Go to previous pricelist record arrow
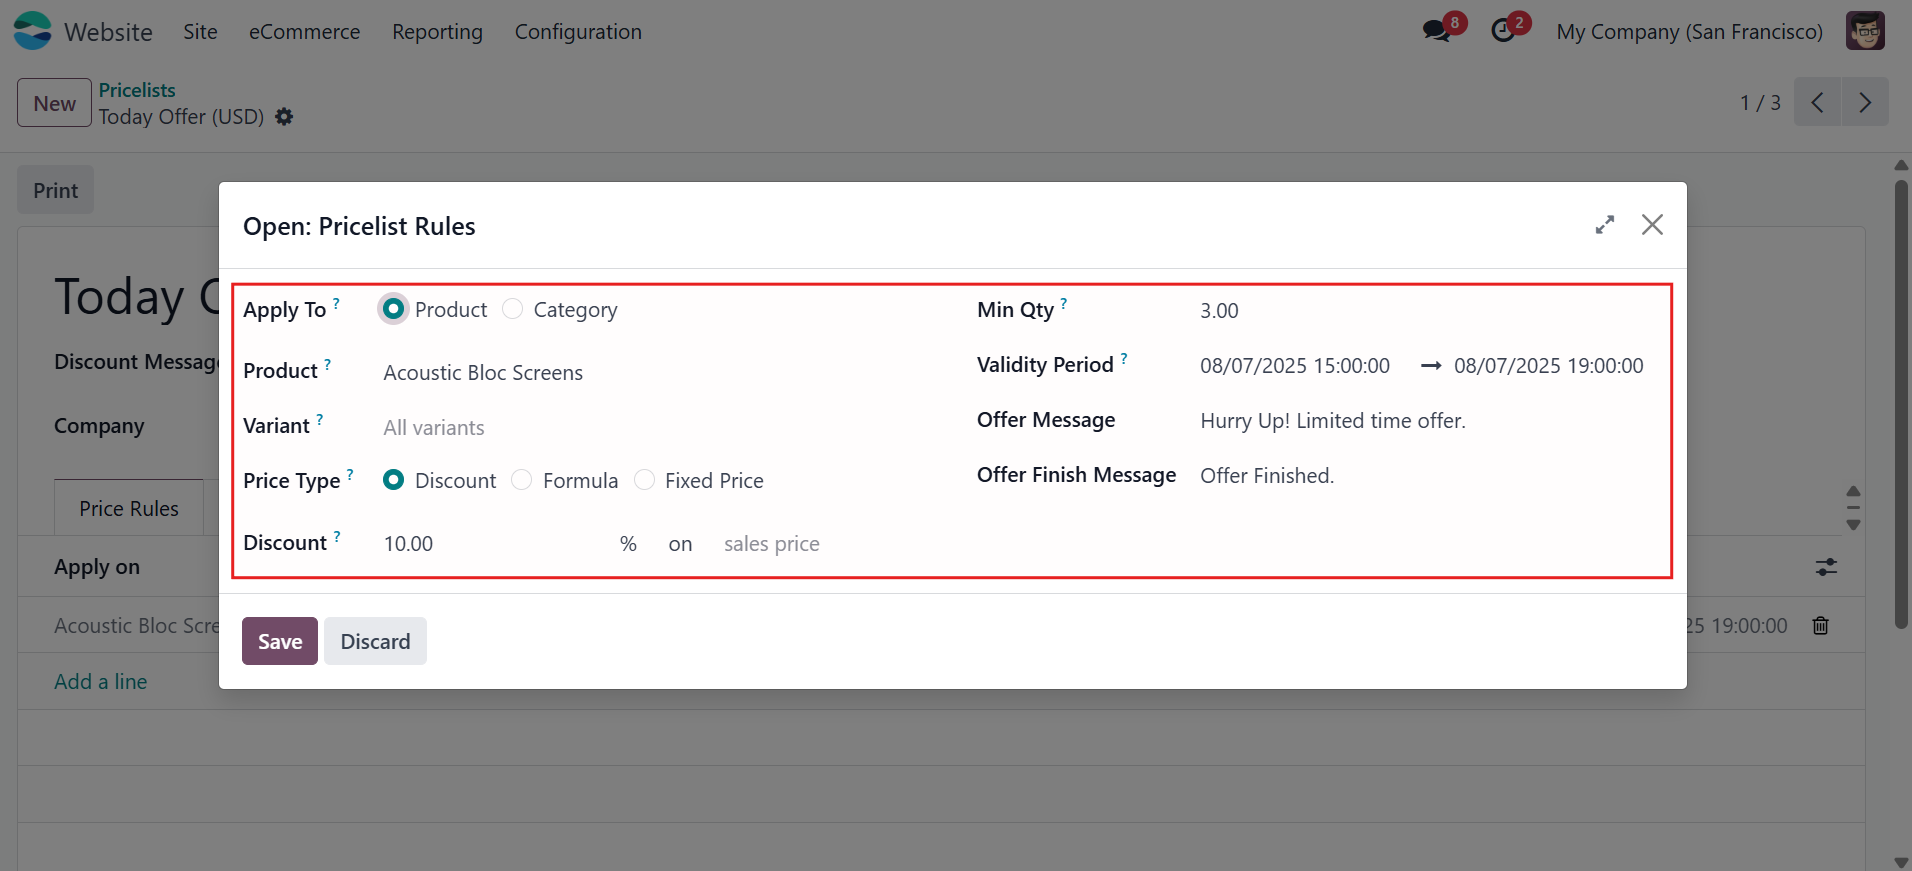 point(1817,102)
